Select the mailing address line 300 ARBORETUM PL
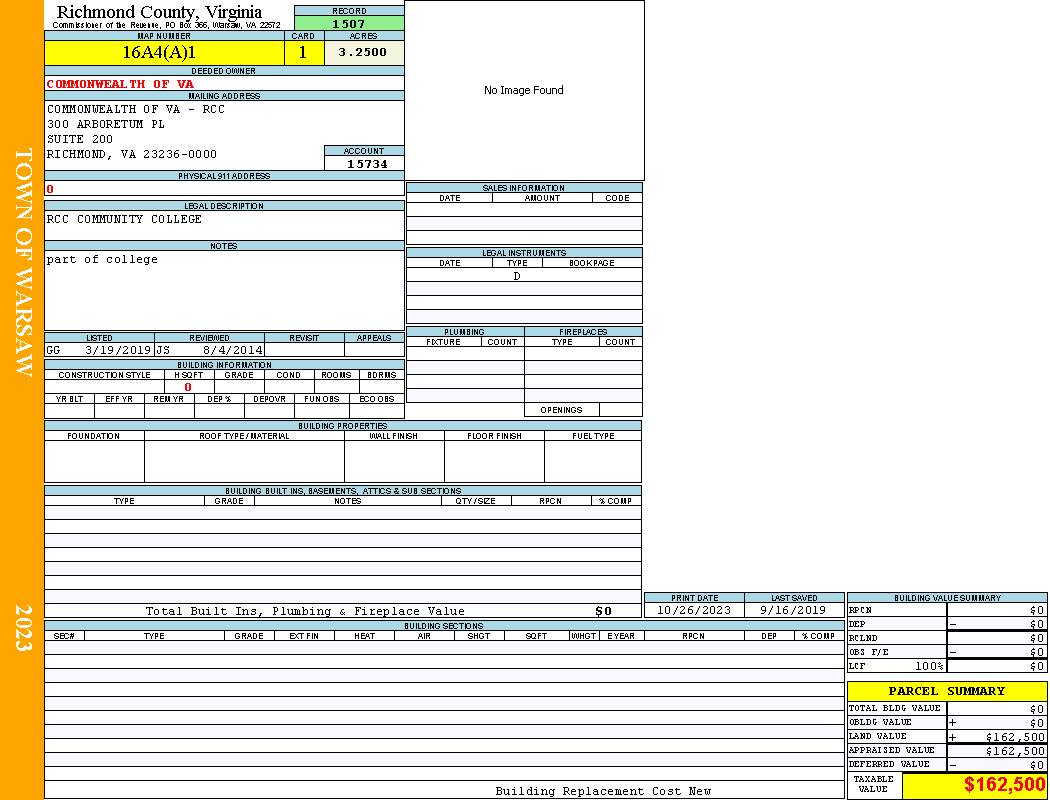 [106, 125]
